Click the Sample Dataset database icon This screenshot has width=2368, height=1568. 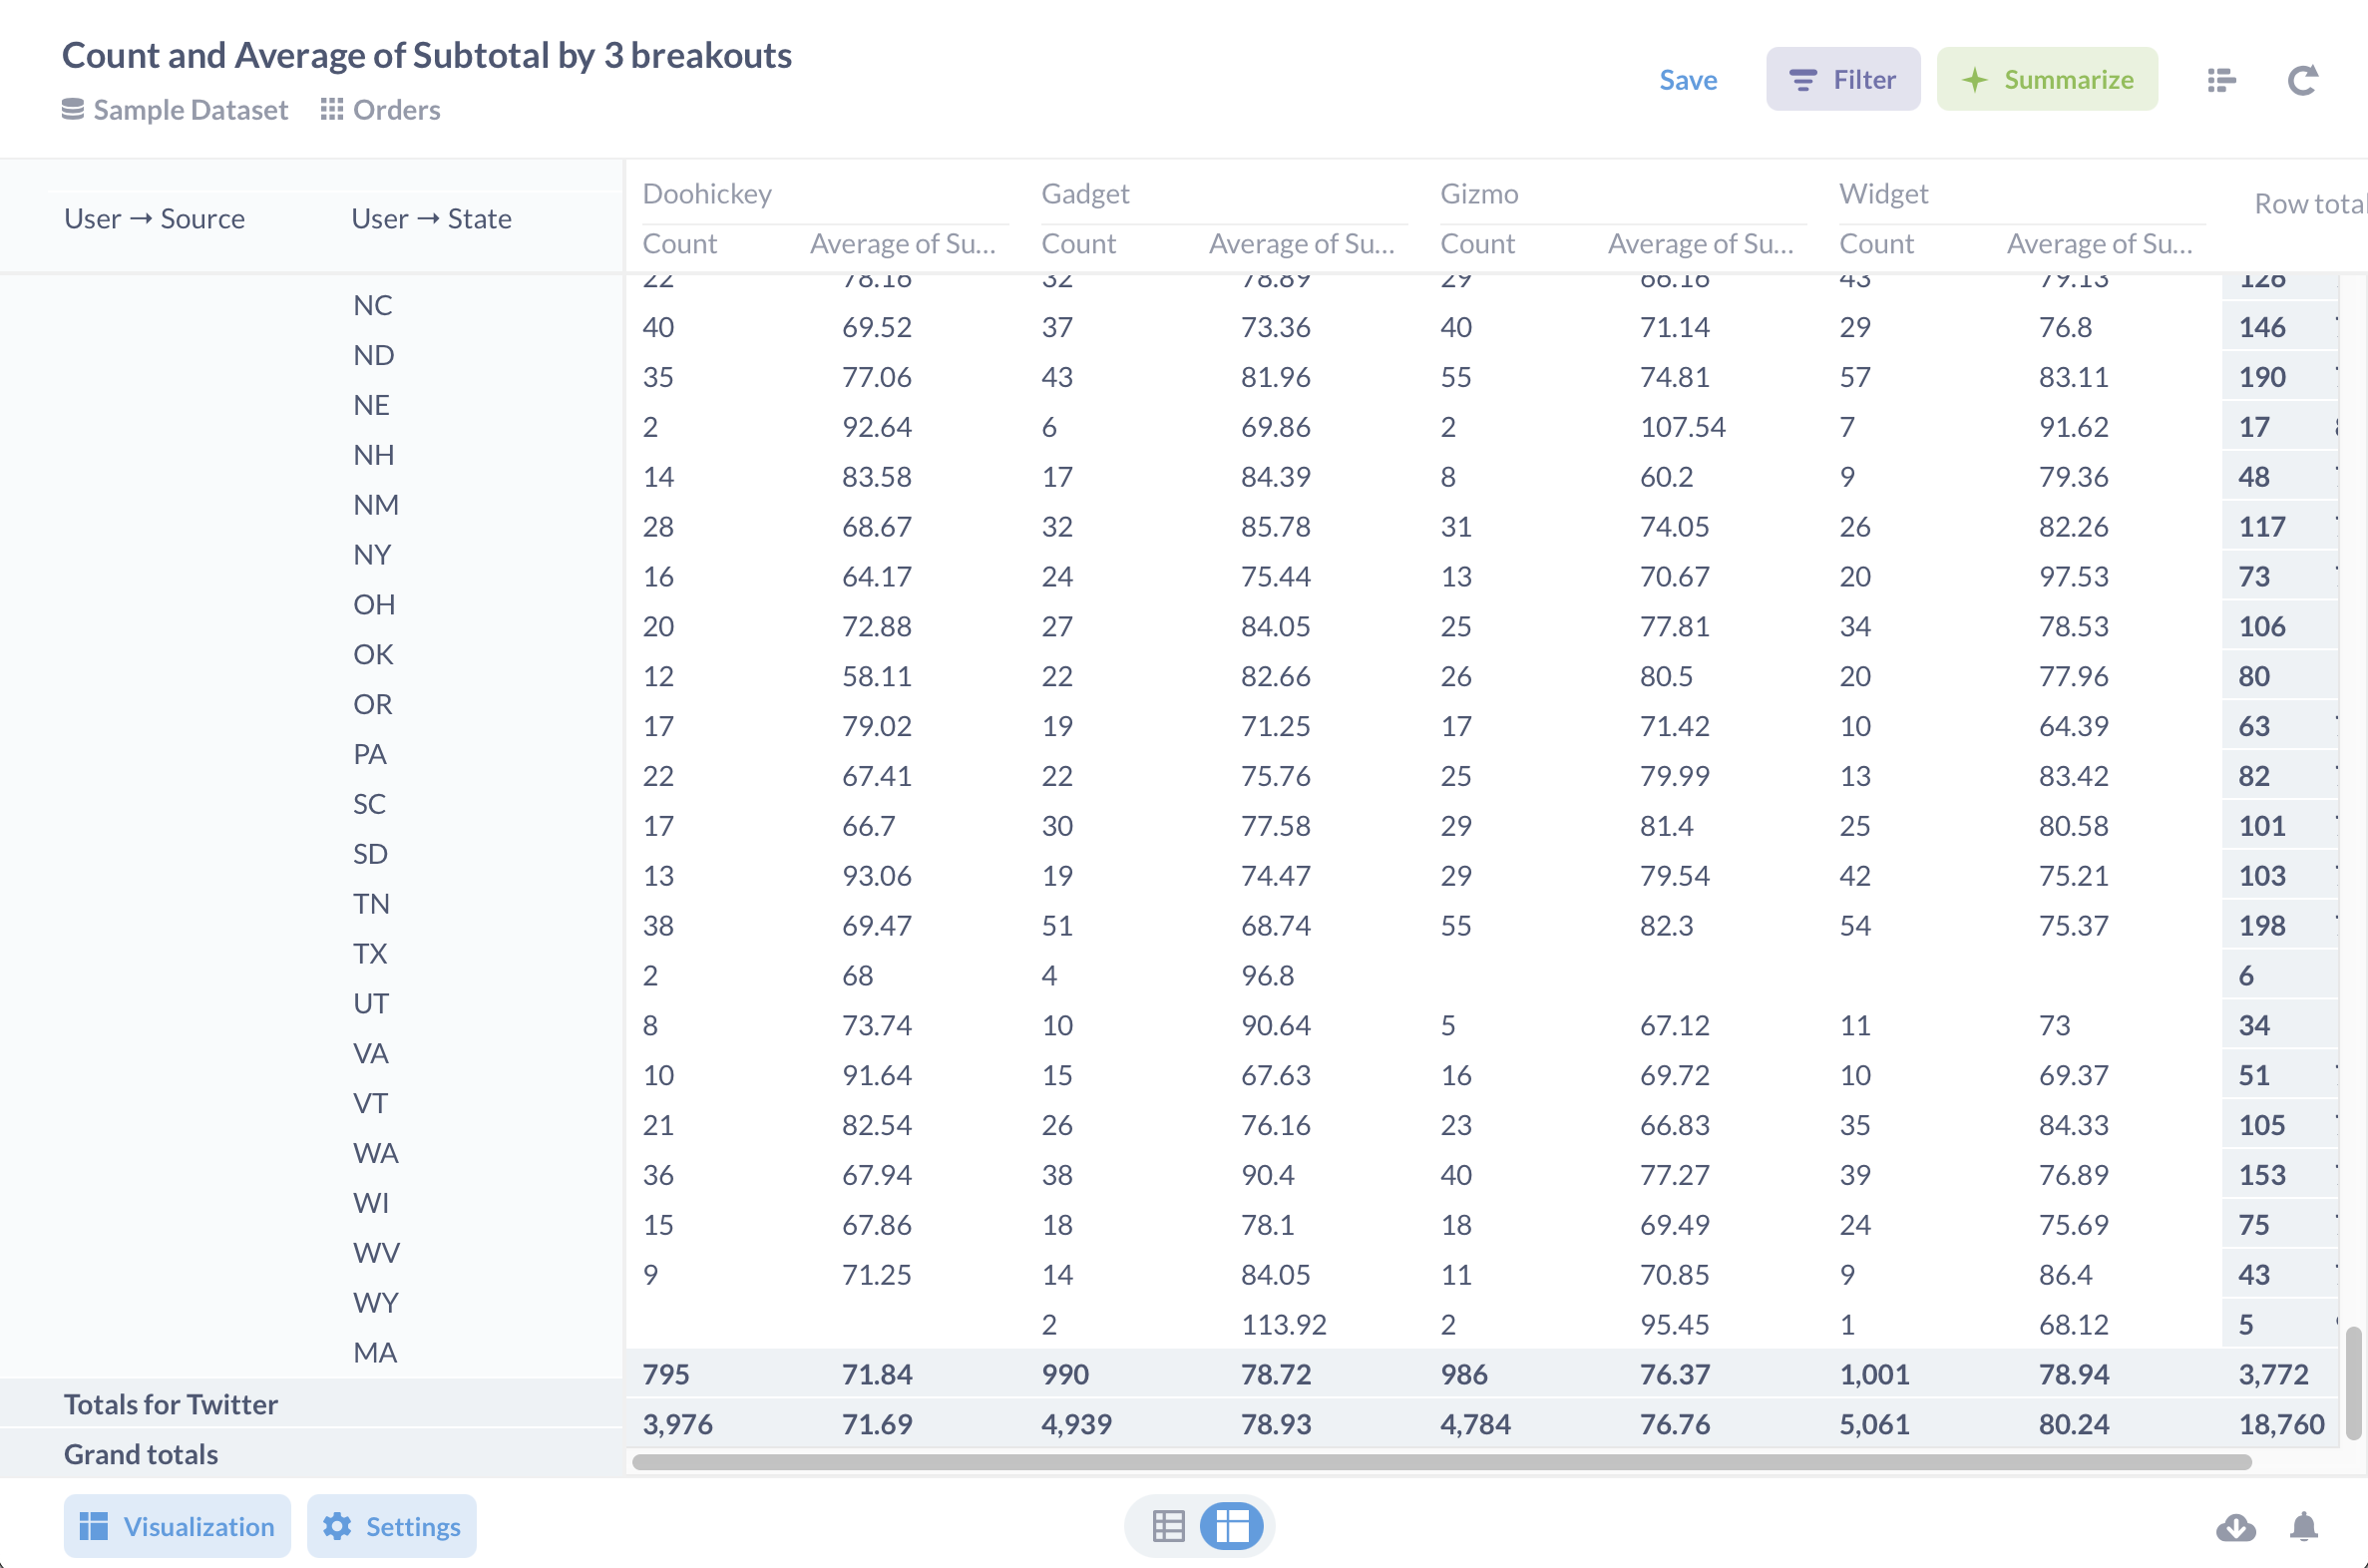tap(72, 110)
